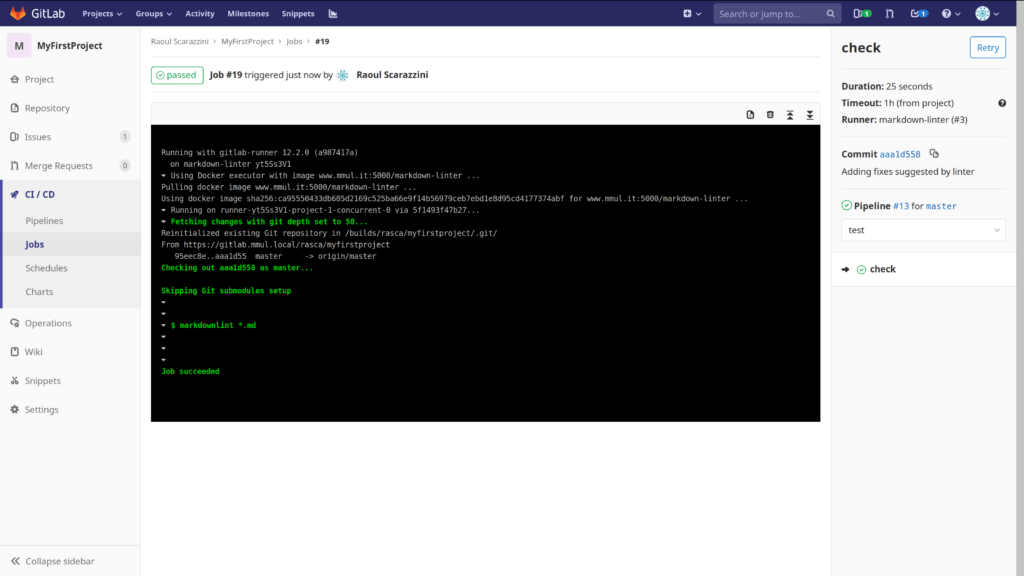Viewport: 1024px width, 576px height.
Task: Collapse the Fetching changes log section
Action: [163, 221]
